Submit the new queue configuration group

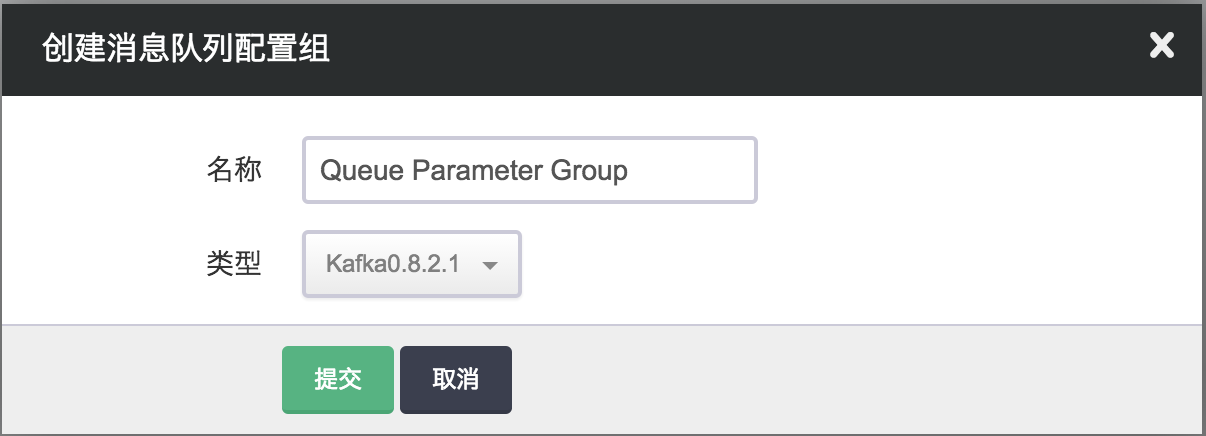(x=338, y=380)
